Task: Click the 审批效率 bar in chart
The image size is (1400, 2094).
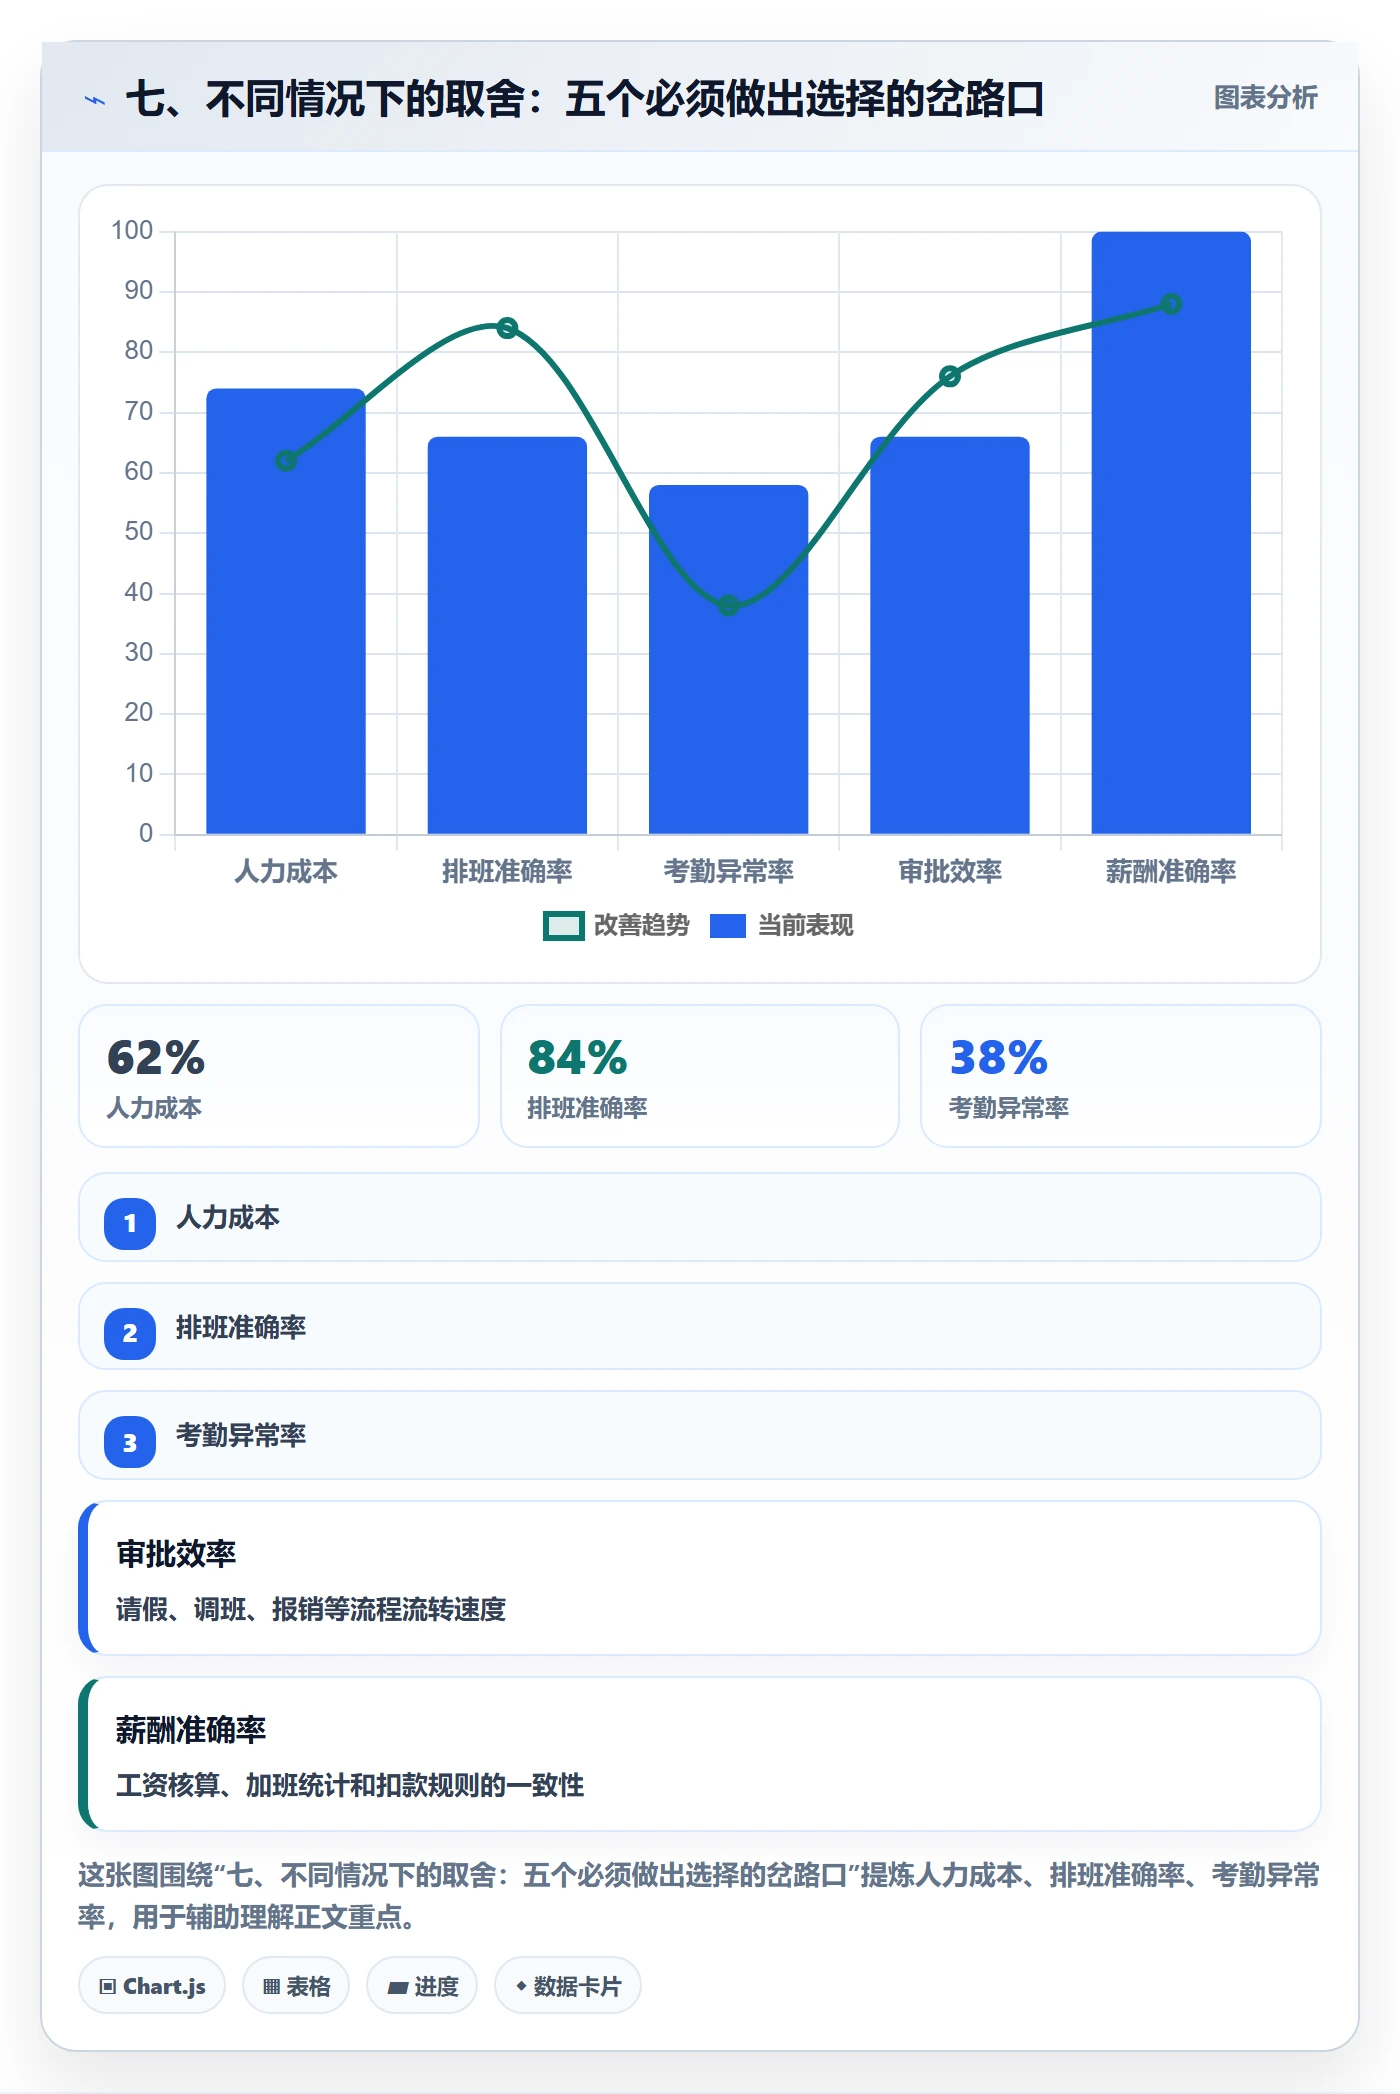Action: click(x=950, y=635)
